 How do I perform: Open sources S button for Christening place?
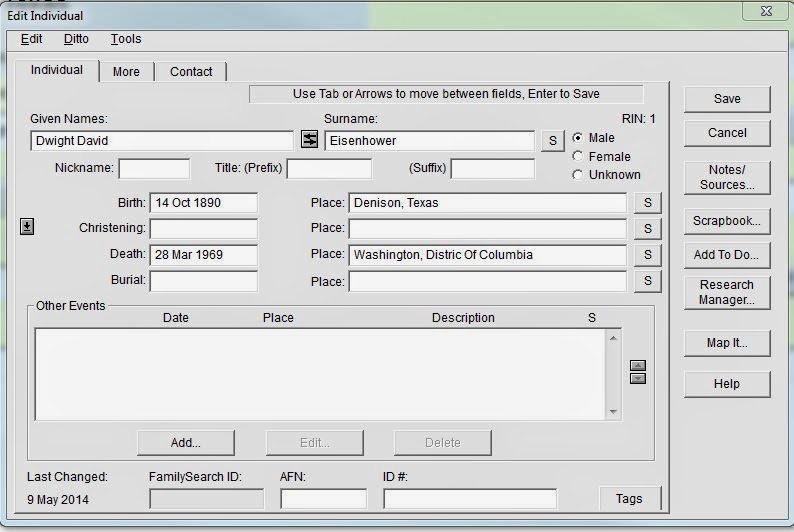point(648,228)
